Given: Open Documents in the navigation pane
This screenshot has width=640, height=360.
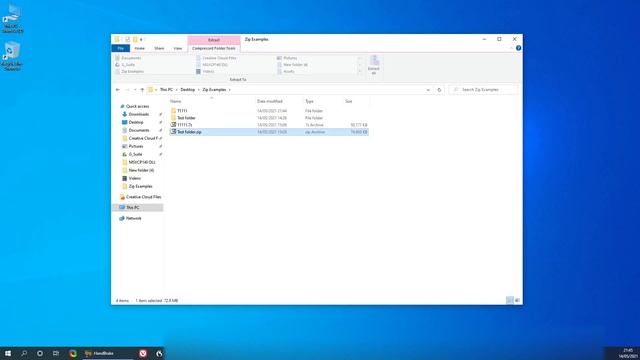Looking at the screenshot, I should pyautogui.click(x=136, y=130).
